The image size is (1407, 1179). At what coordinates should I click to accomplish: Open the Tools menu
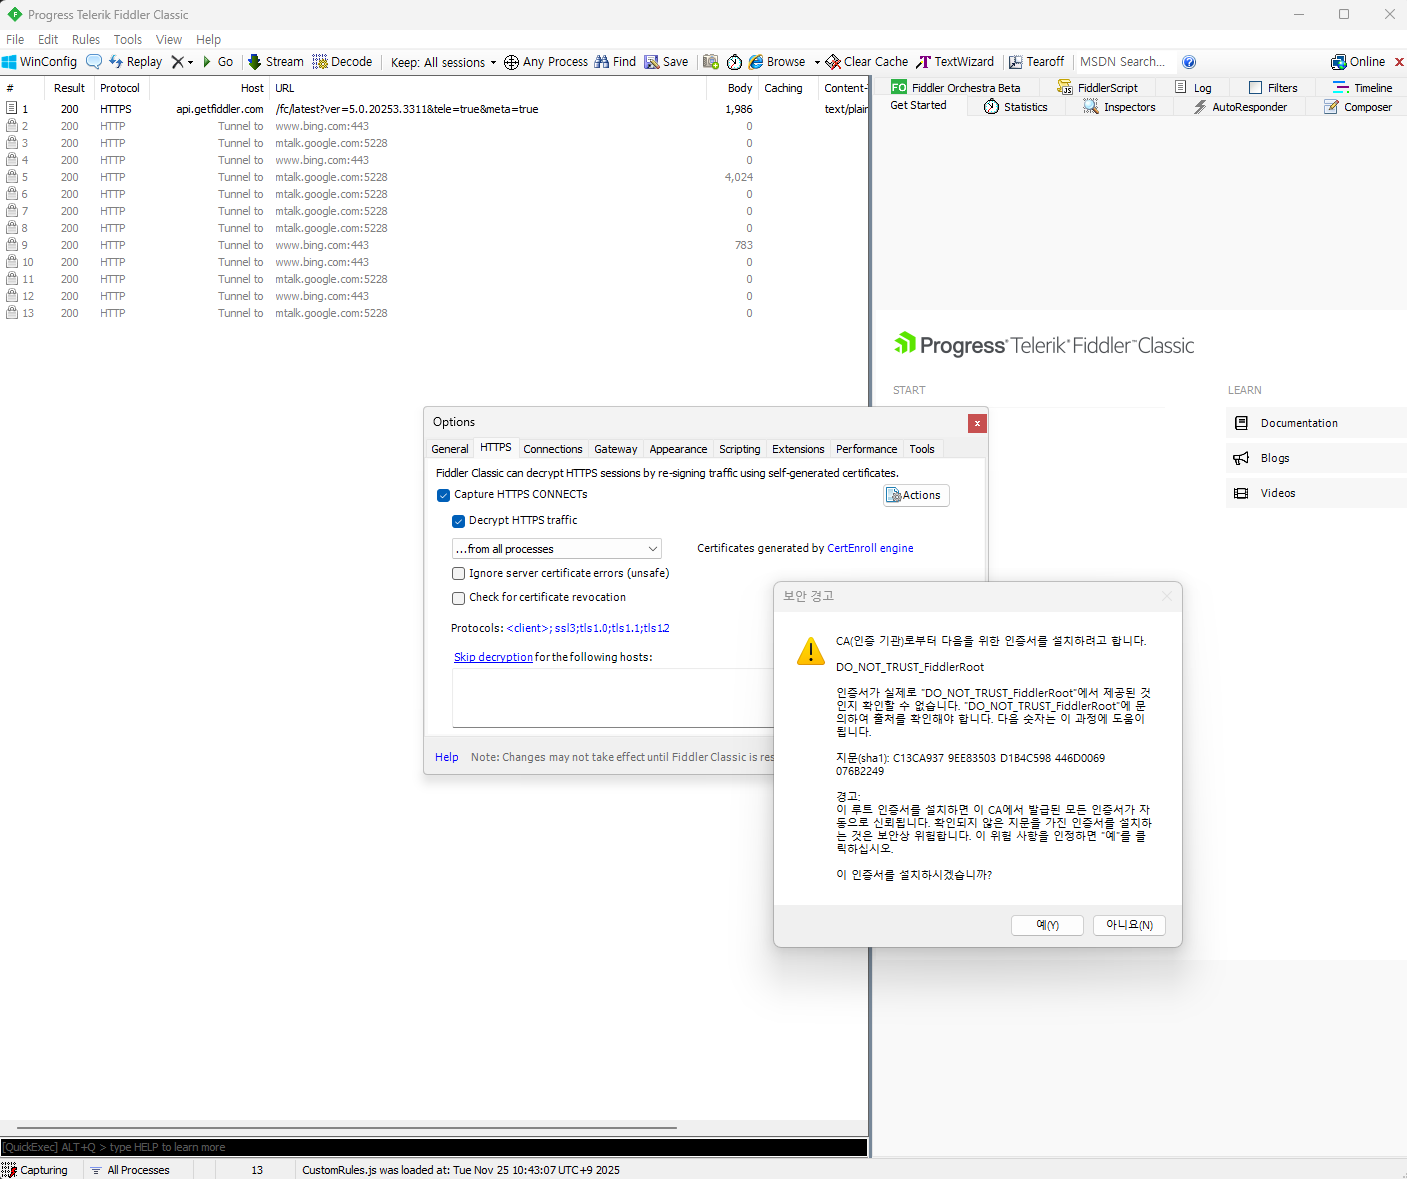(128, 40)
